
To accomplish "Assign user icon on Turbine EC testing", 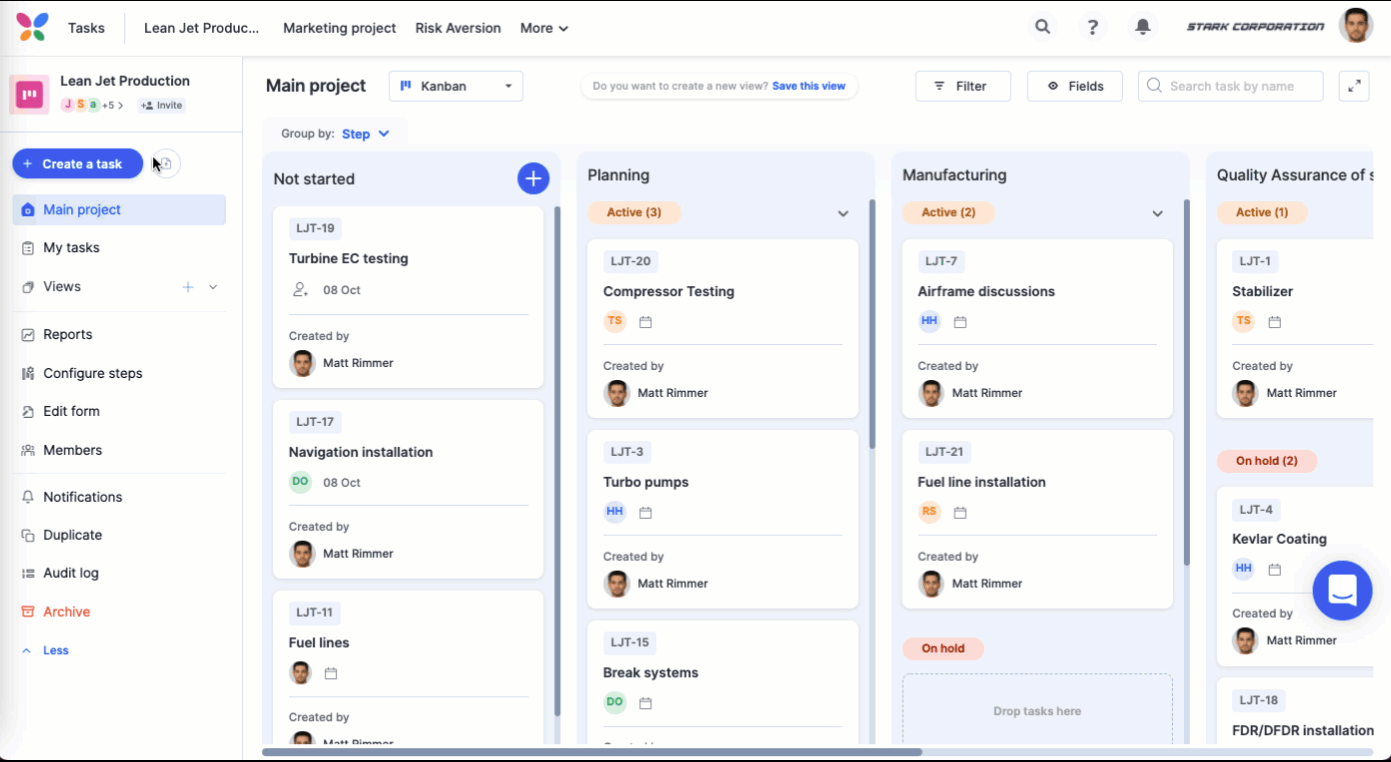I will tap(300, 290).
